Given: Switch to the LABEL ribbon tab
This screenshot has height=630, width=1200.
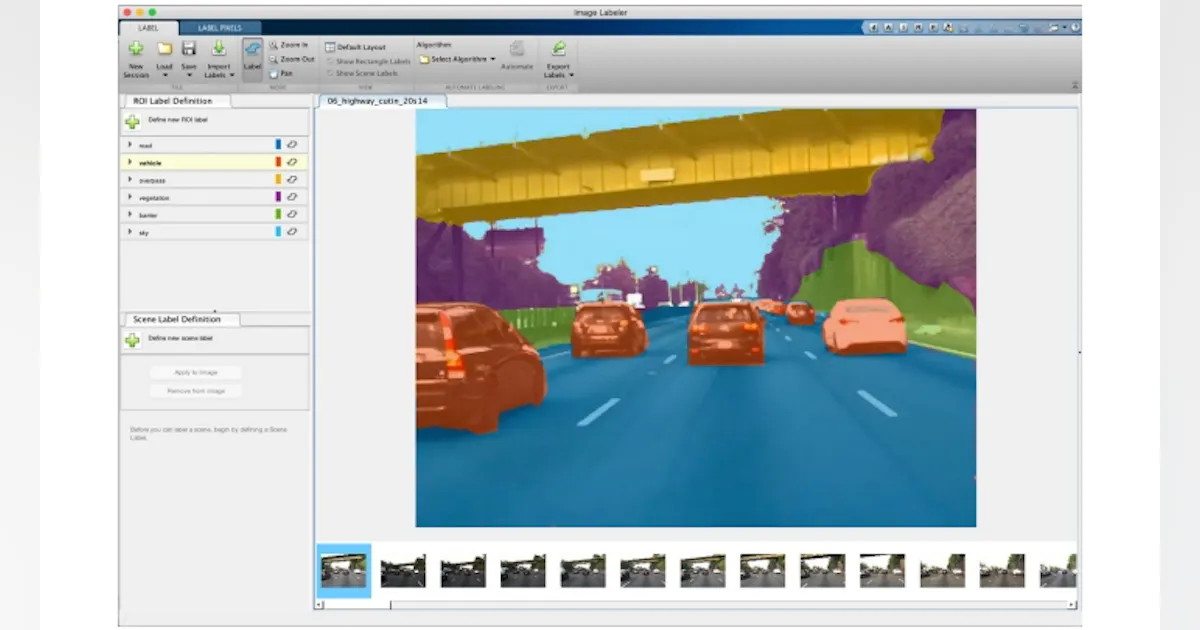Looking at the screenshot, I should click(148, 28).
